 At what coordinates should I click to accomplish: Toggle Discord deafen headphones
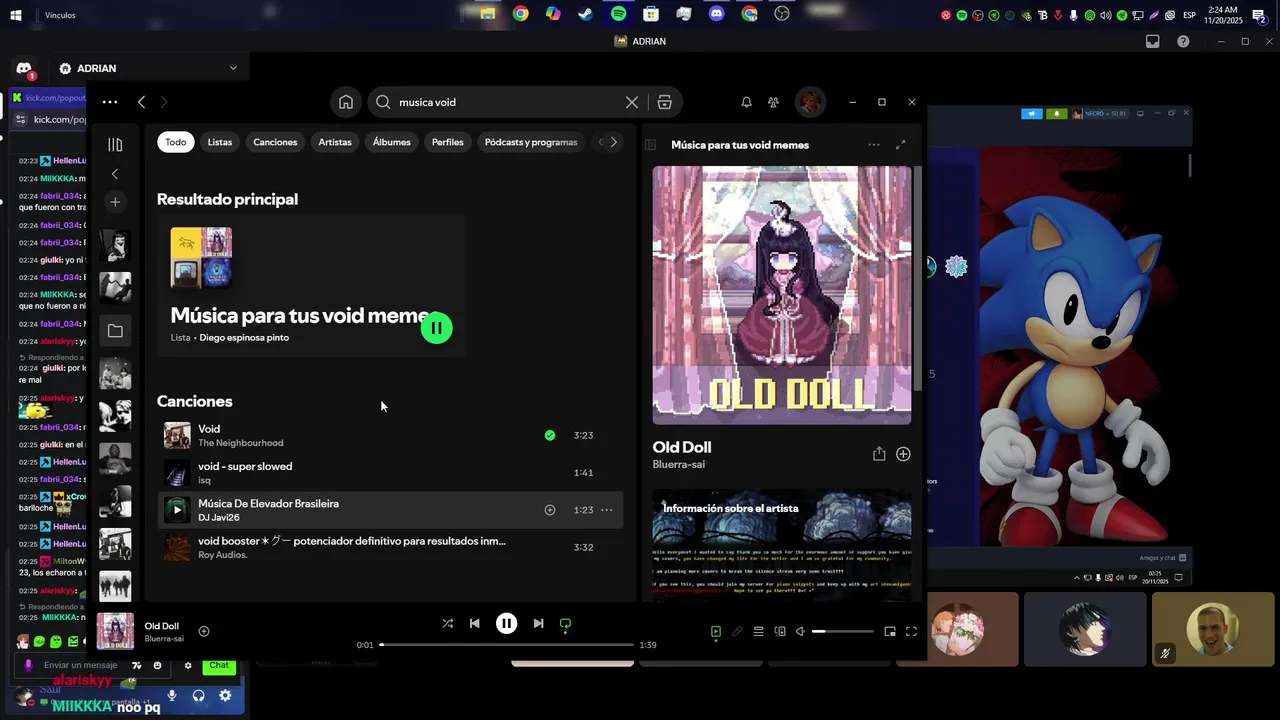click(198, 696)
